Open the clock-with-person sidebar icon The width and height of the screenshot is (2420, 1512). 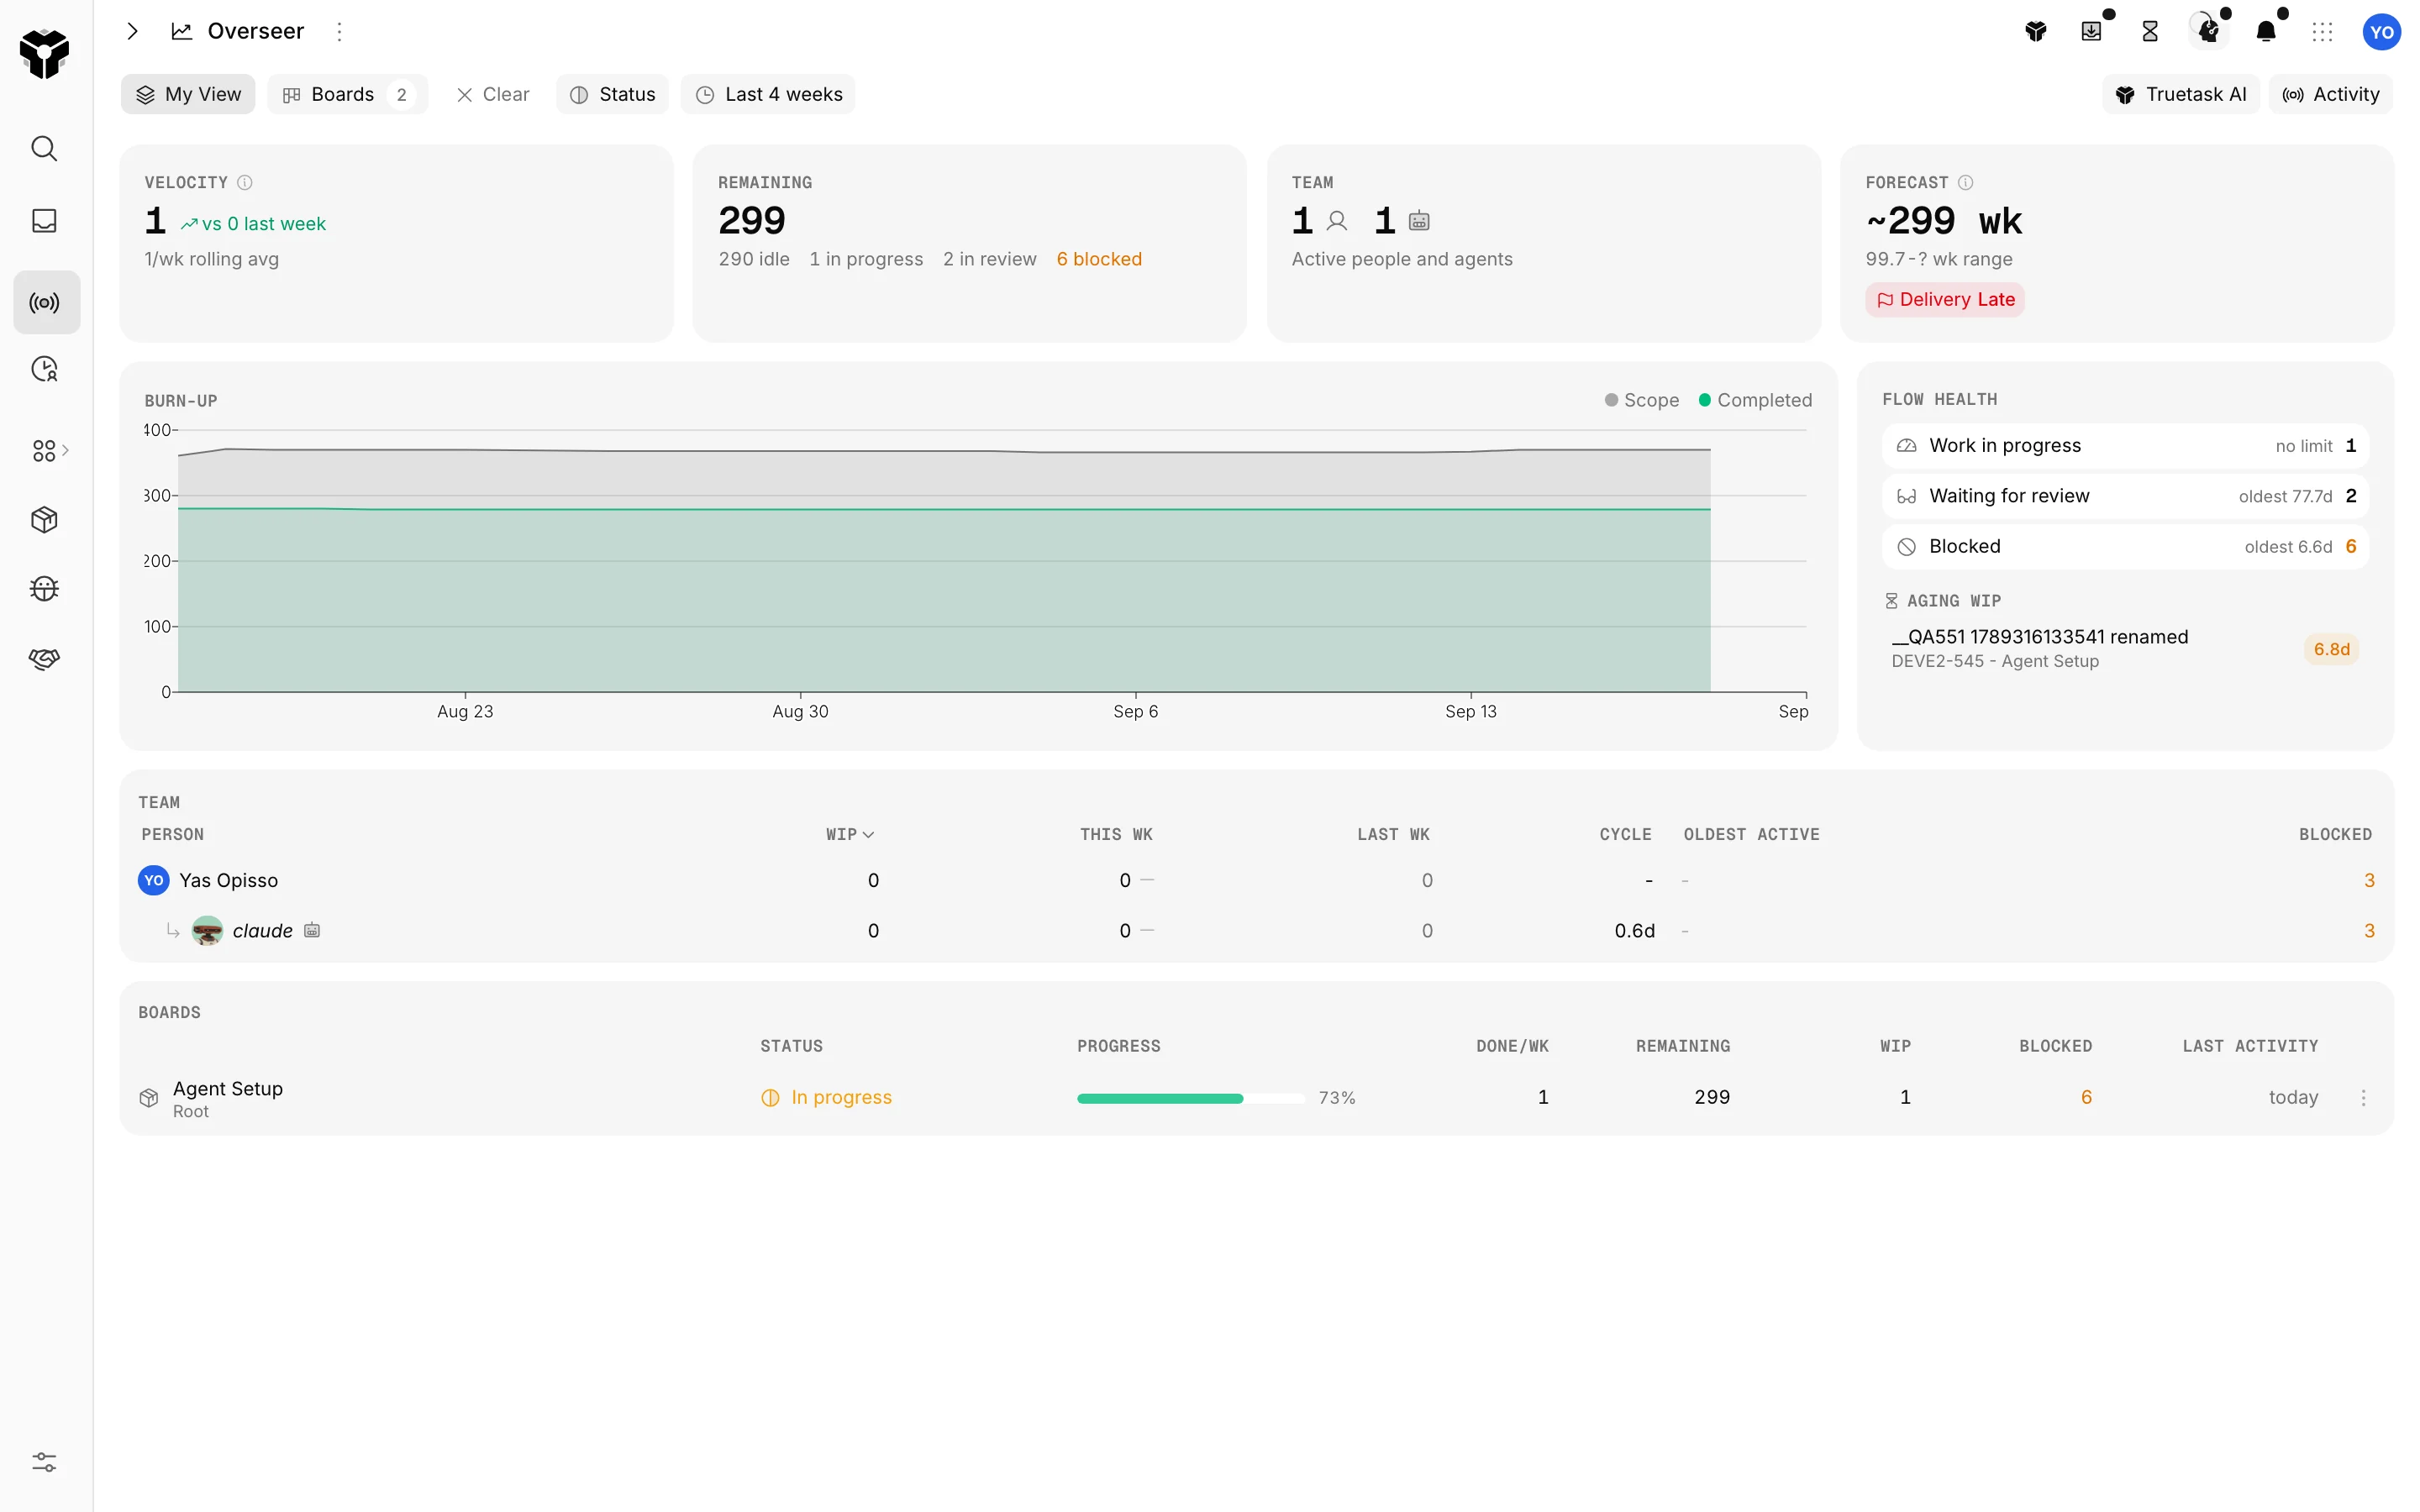click(x=45, y=370)
